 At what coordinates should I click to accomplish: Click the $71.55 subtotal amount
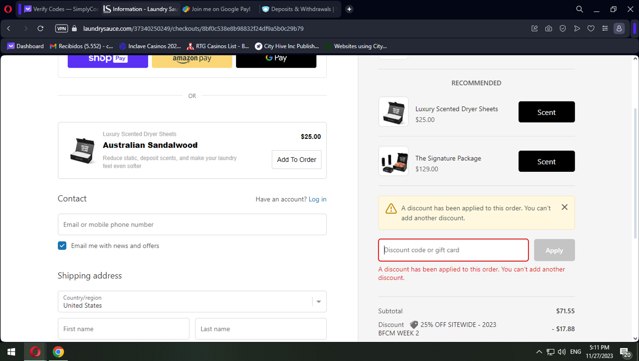[x=565, y=311]
